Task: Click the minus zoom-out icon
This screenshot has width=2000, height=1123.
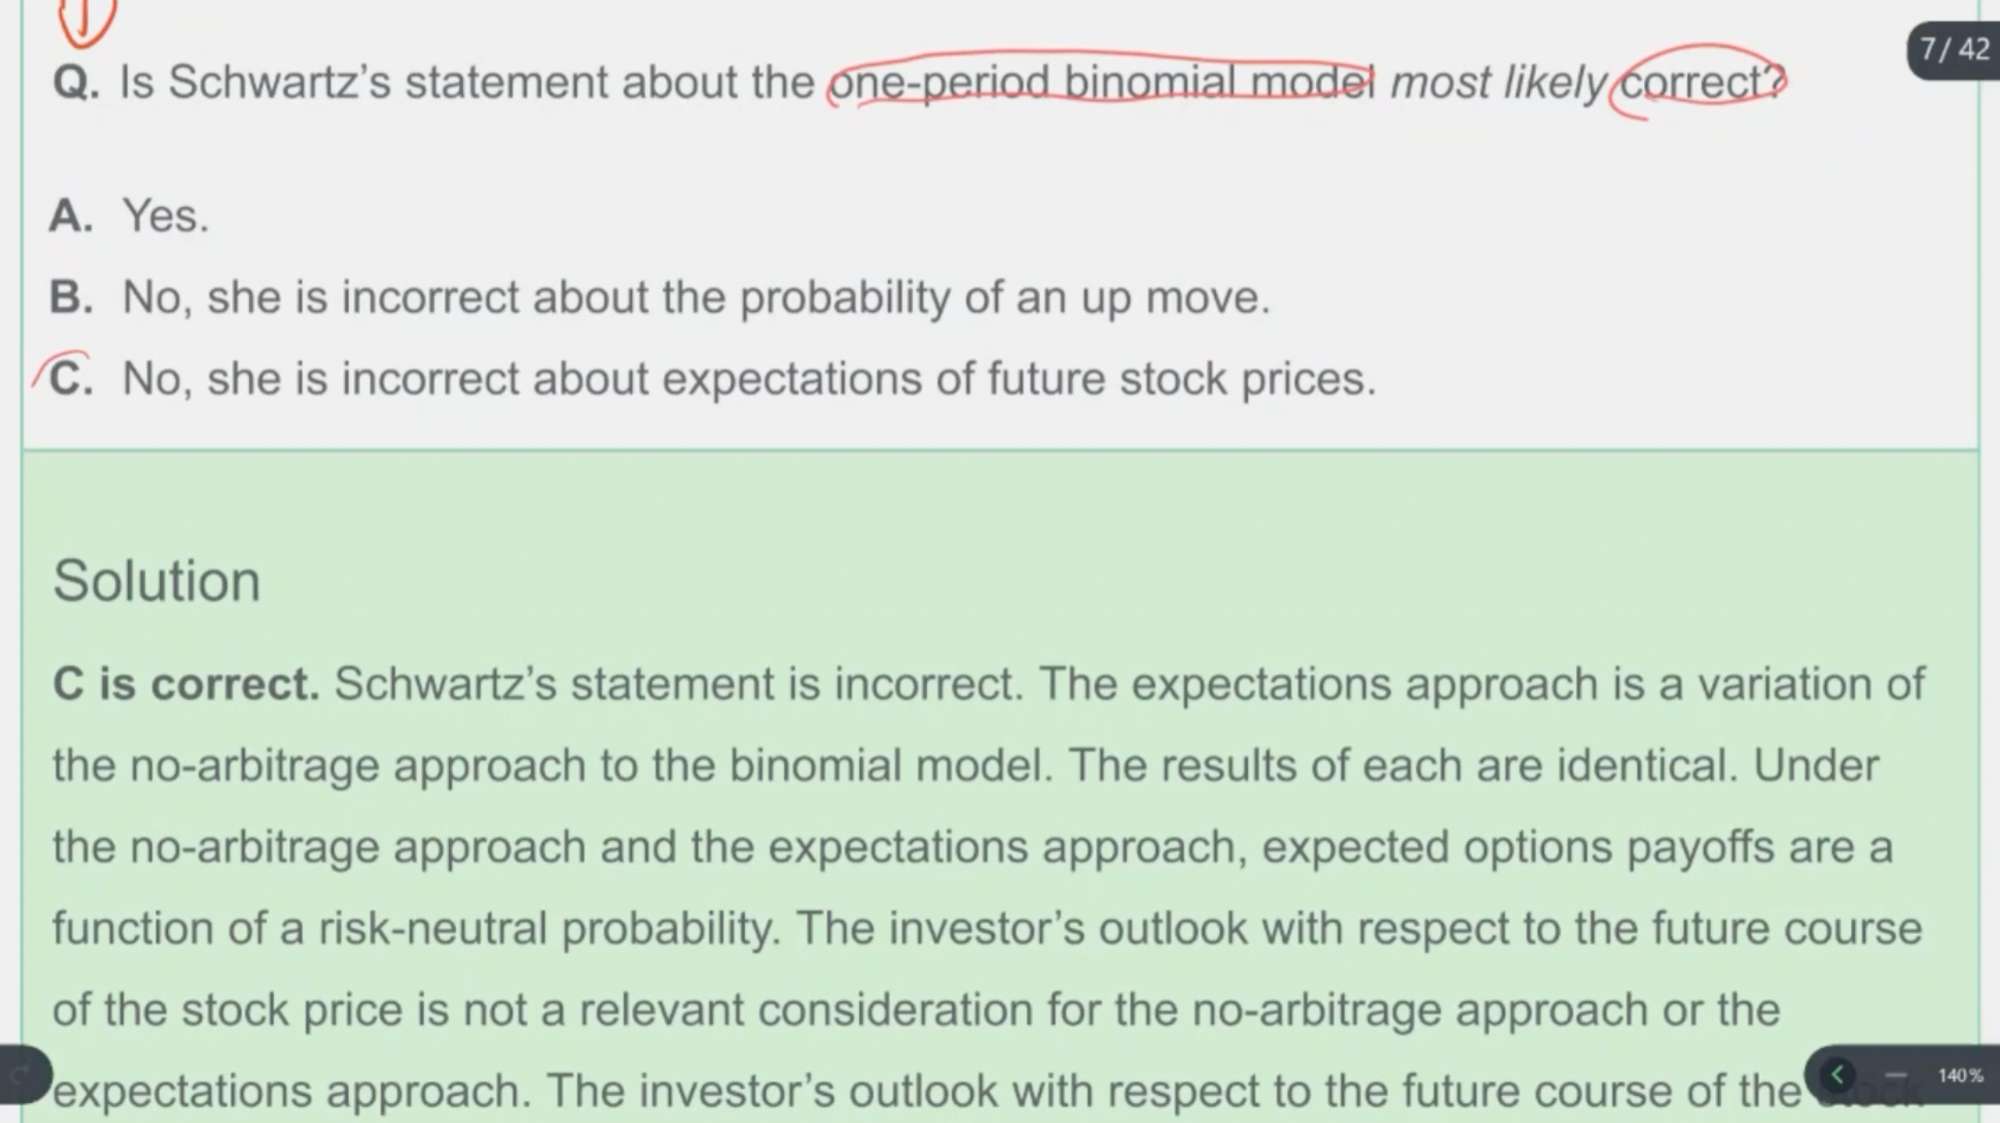Action: 1895,1075
